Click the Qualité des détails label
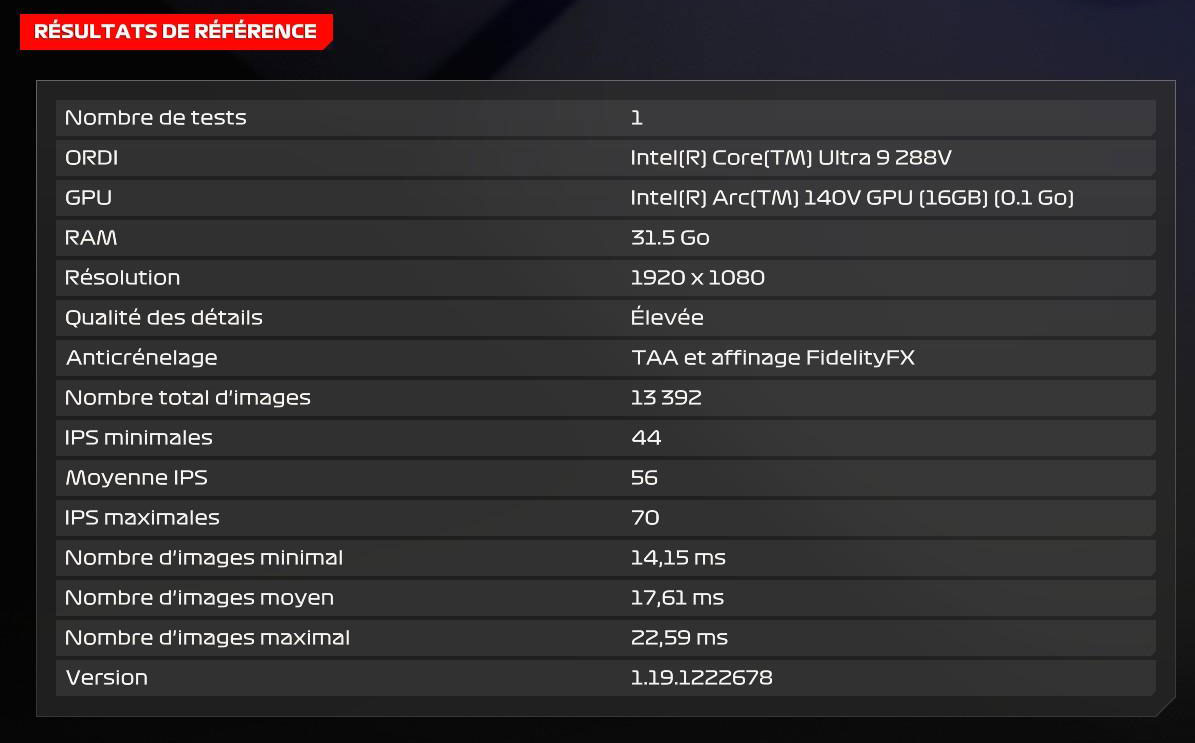Viewport: 1195px width, 743px height. (x=163, y=318)
